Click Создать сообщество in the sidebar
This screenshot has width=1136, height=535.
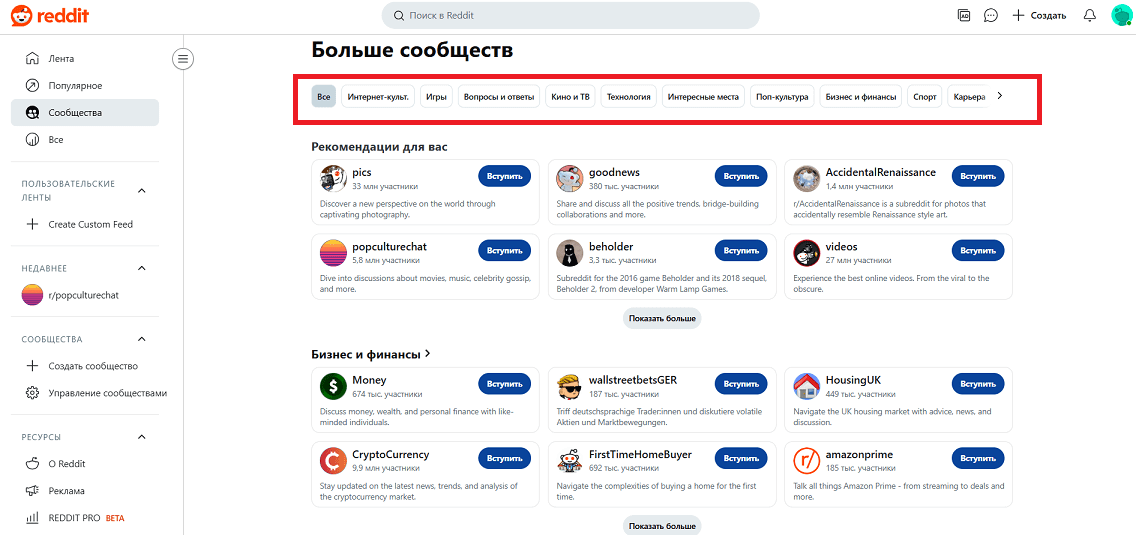[x=85, y=366]
